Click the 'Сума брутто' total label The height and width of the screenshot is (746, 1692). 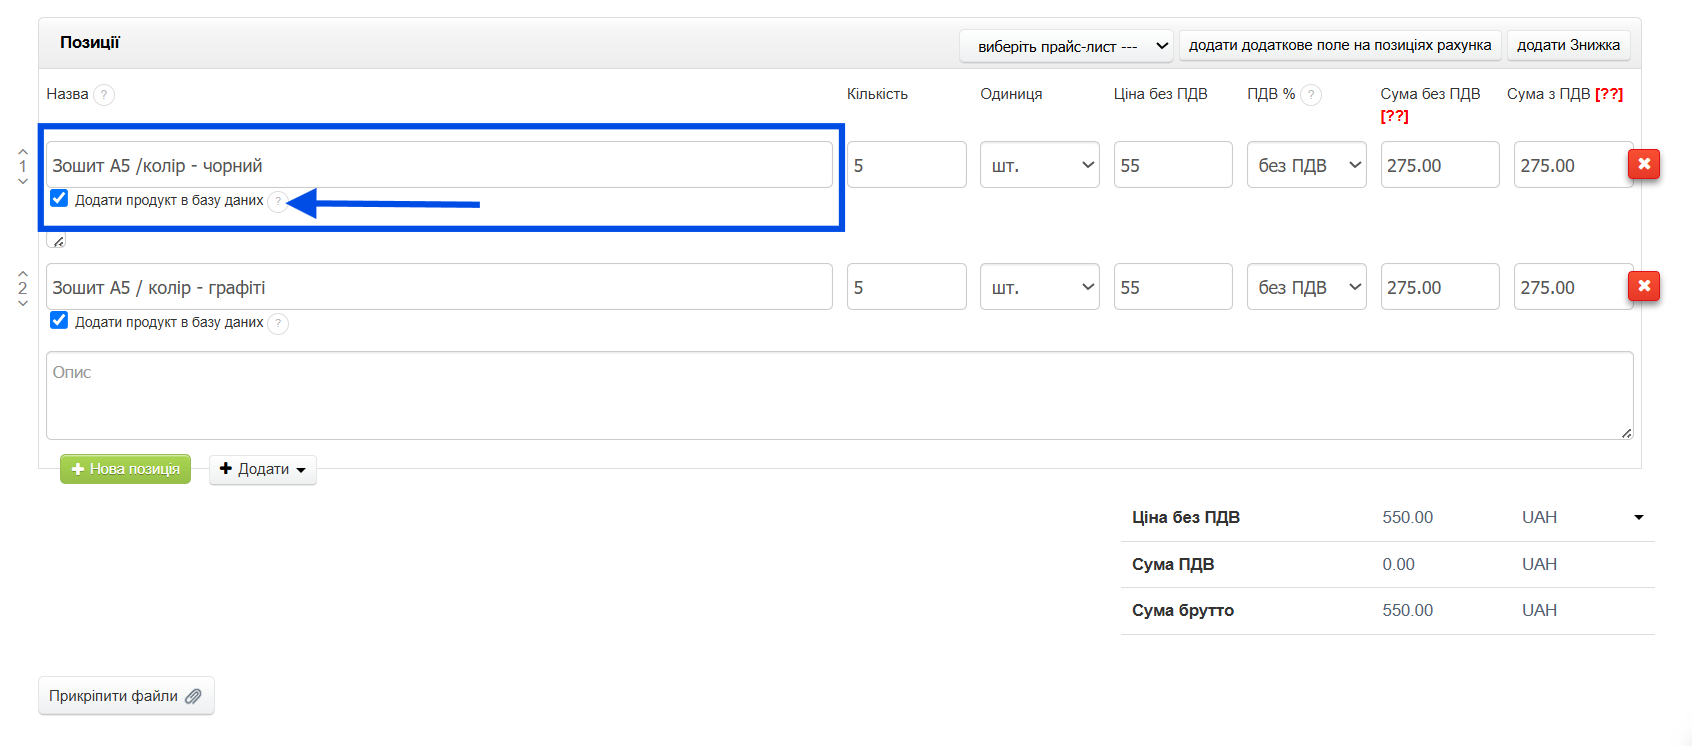(x=1183, y=610)
